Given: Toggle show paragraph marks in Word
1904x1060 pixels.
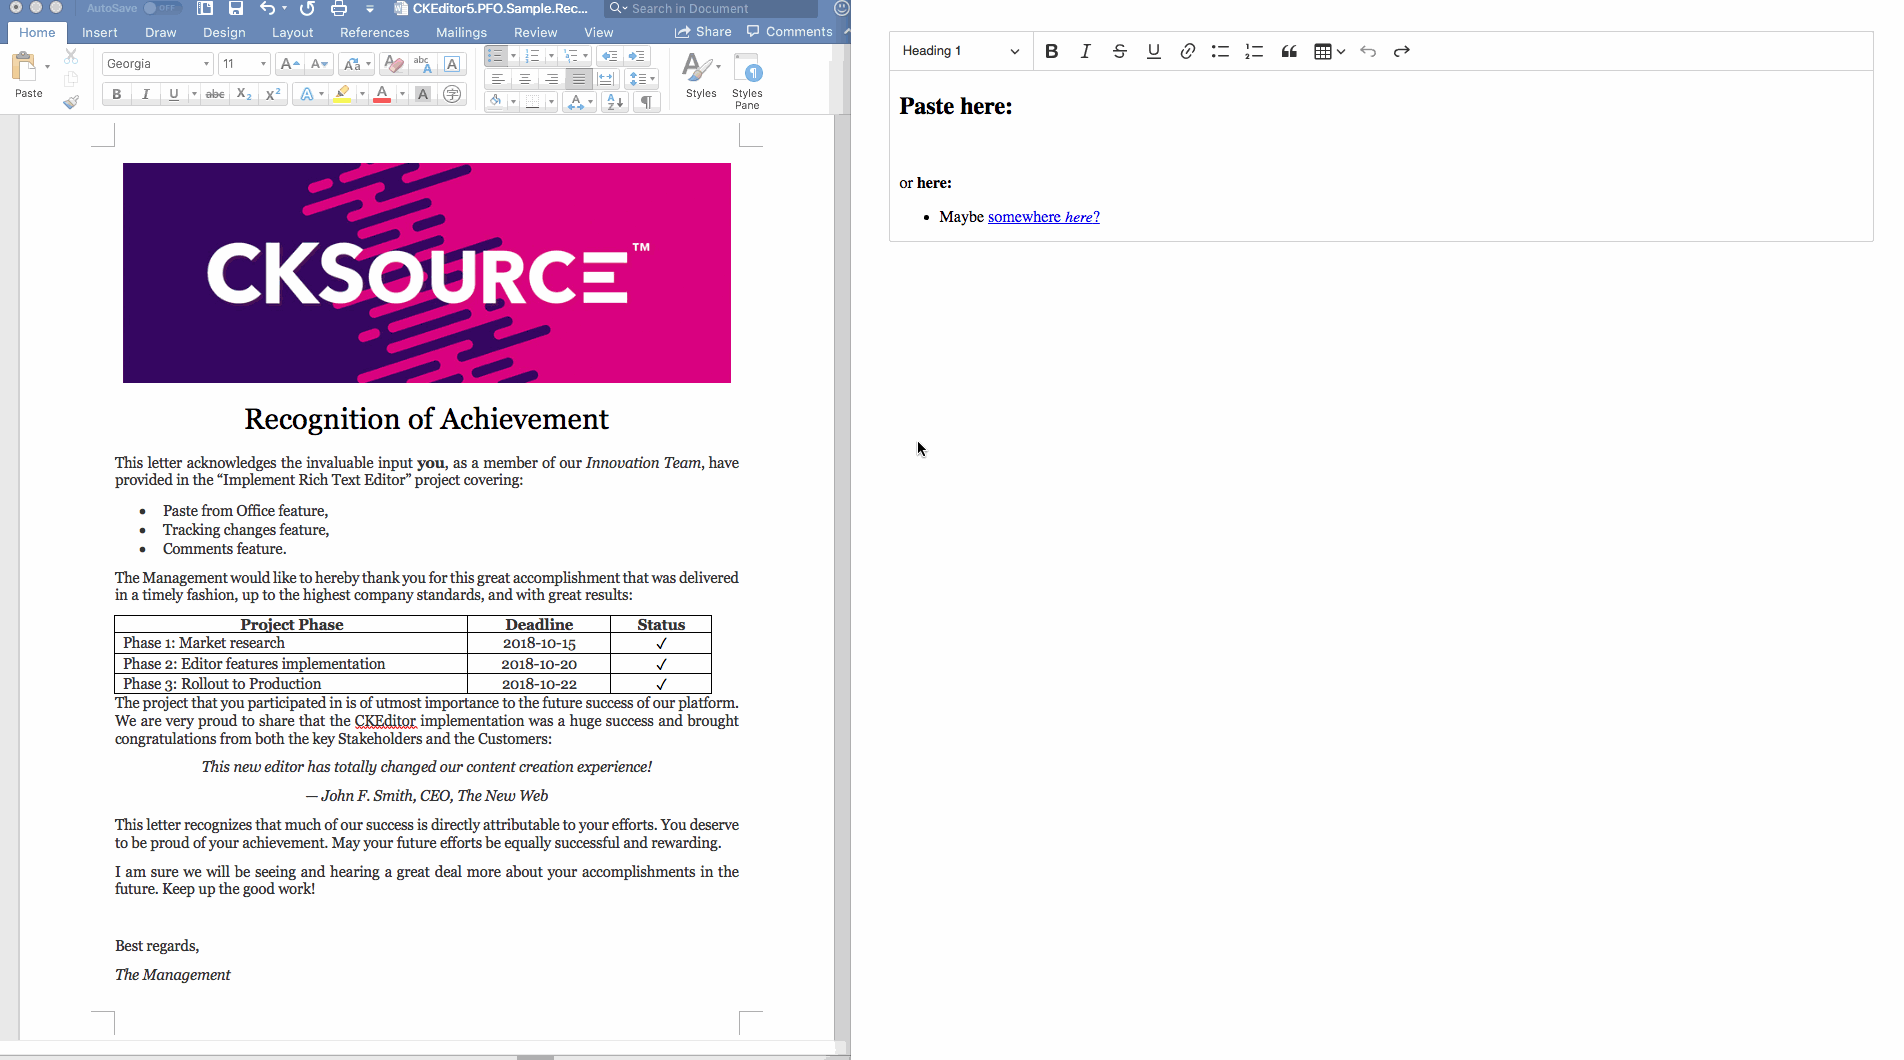Looking at the screenshot, I should point(647,102).
